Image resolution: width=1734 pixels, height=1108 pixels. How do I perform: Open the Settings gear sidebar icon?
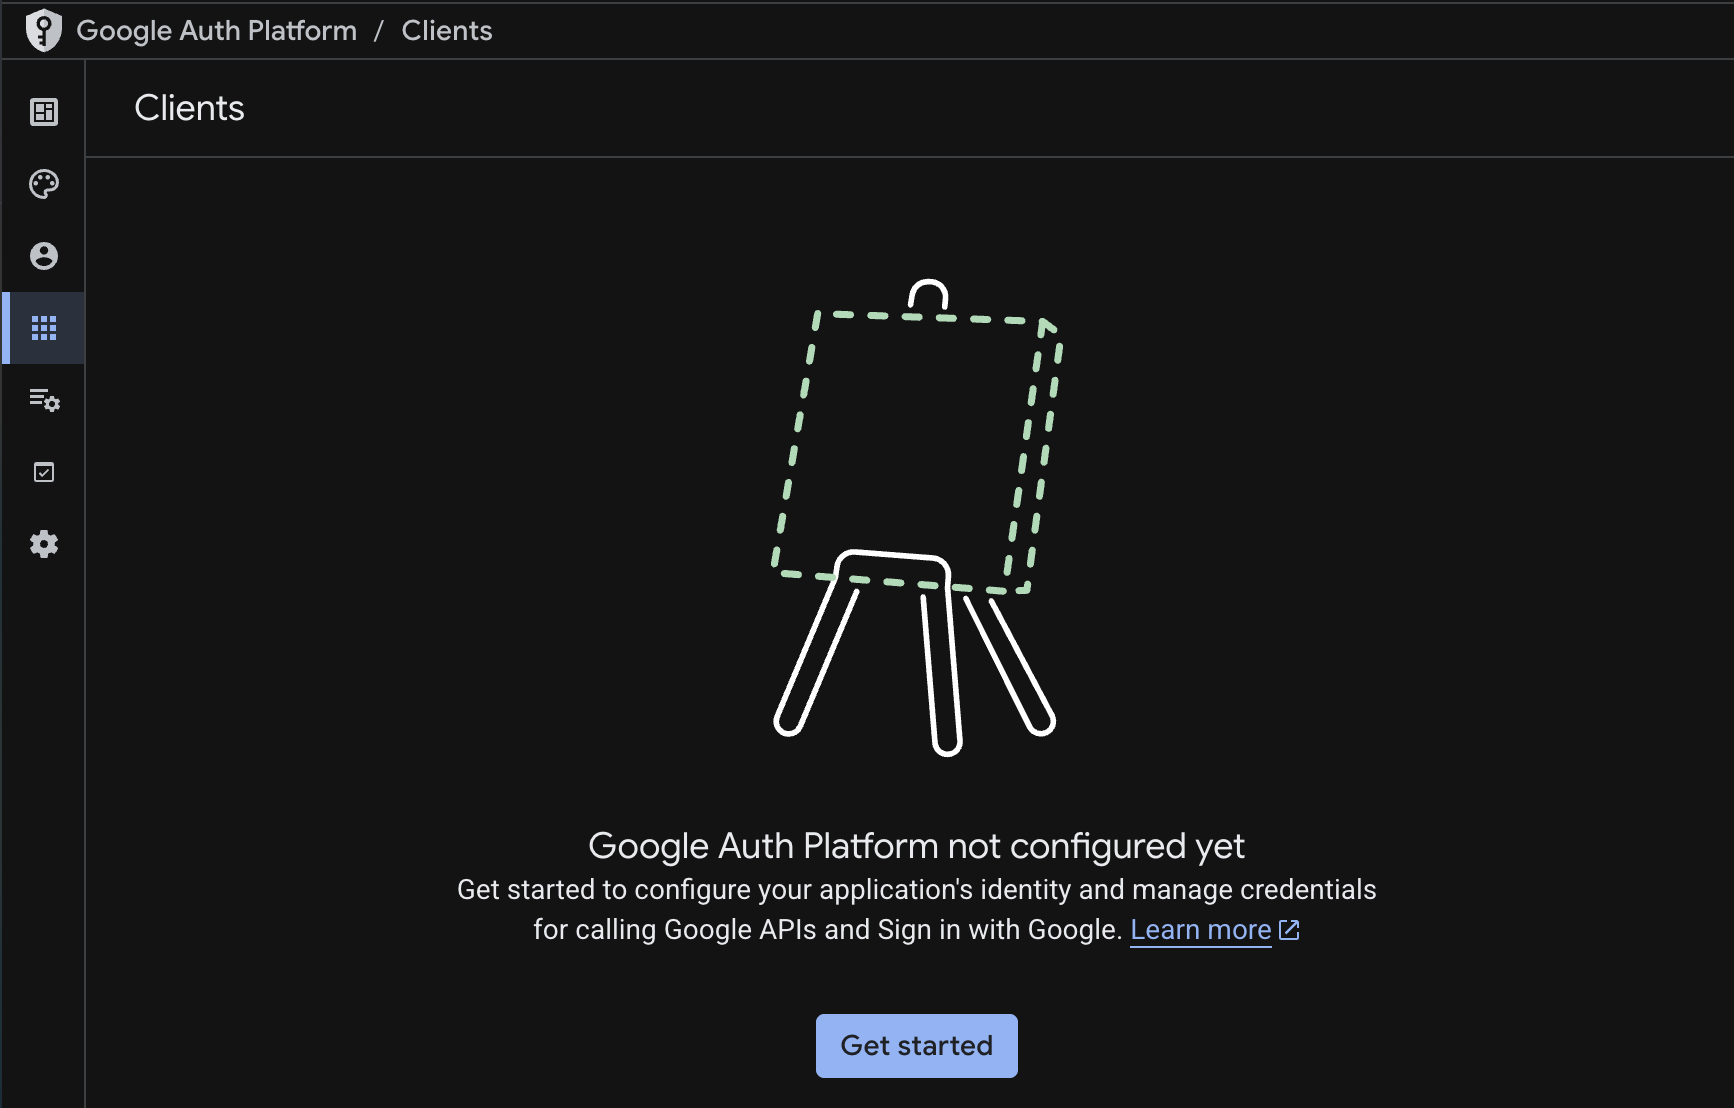44,544
